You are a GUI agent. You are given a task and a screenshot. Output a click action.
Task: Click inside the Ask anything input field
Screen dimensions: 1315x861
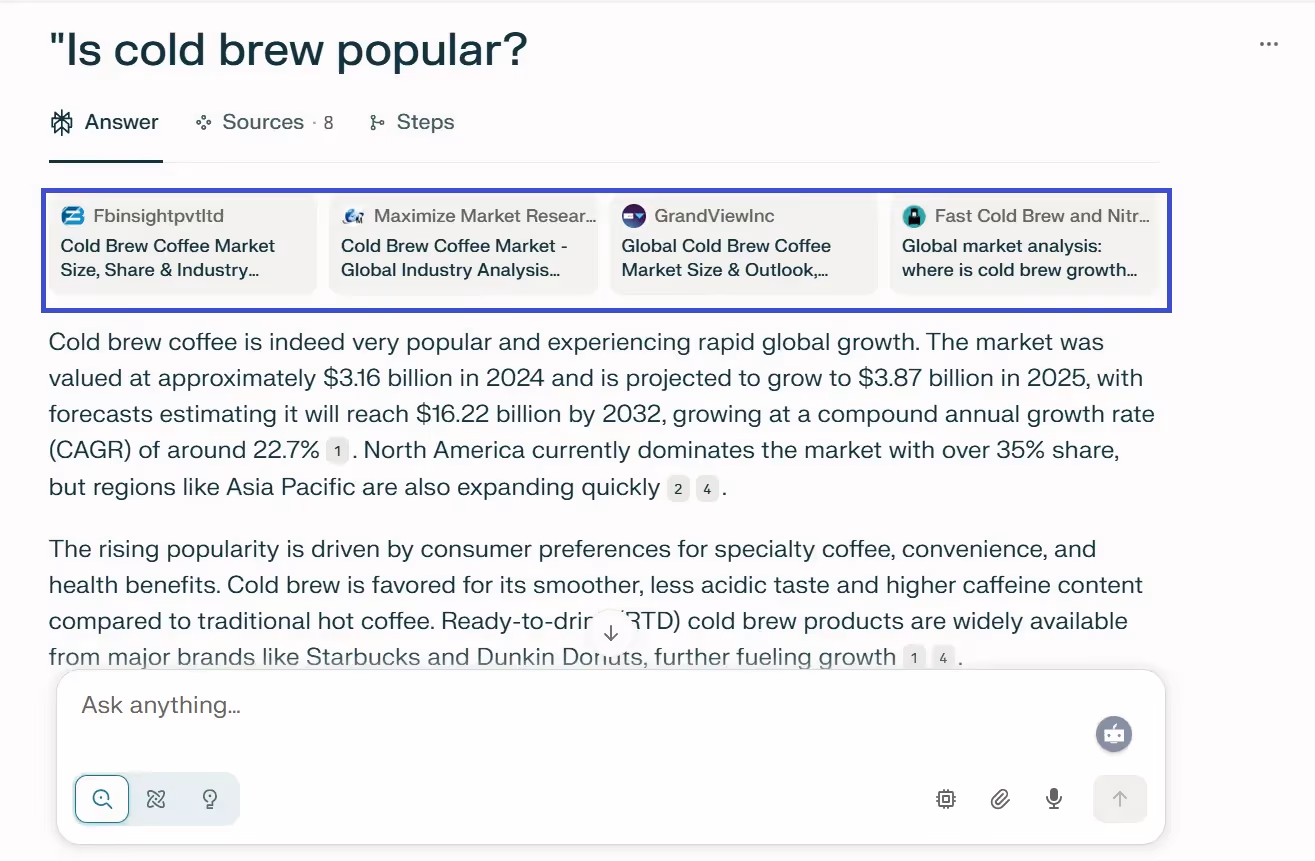tap(400, 705)
